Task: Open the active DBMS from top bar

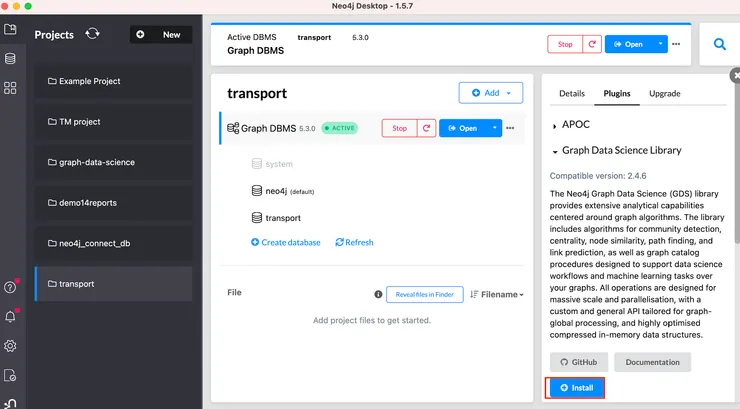Action: (629, 44)
